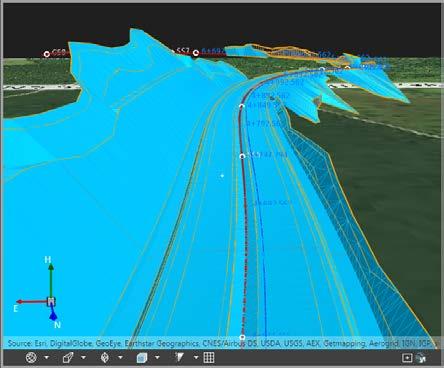The width and height of the screenshot is (444, 368).
Task: Click the station marker at 4+849 on alignment
Action: click(x=242, y=106)
